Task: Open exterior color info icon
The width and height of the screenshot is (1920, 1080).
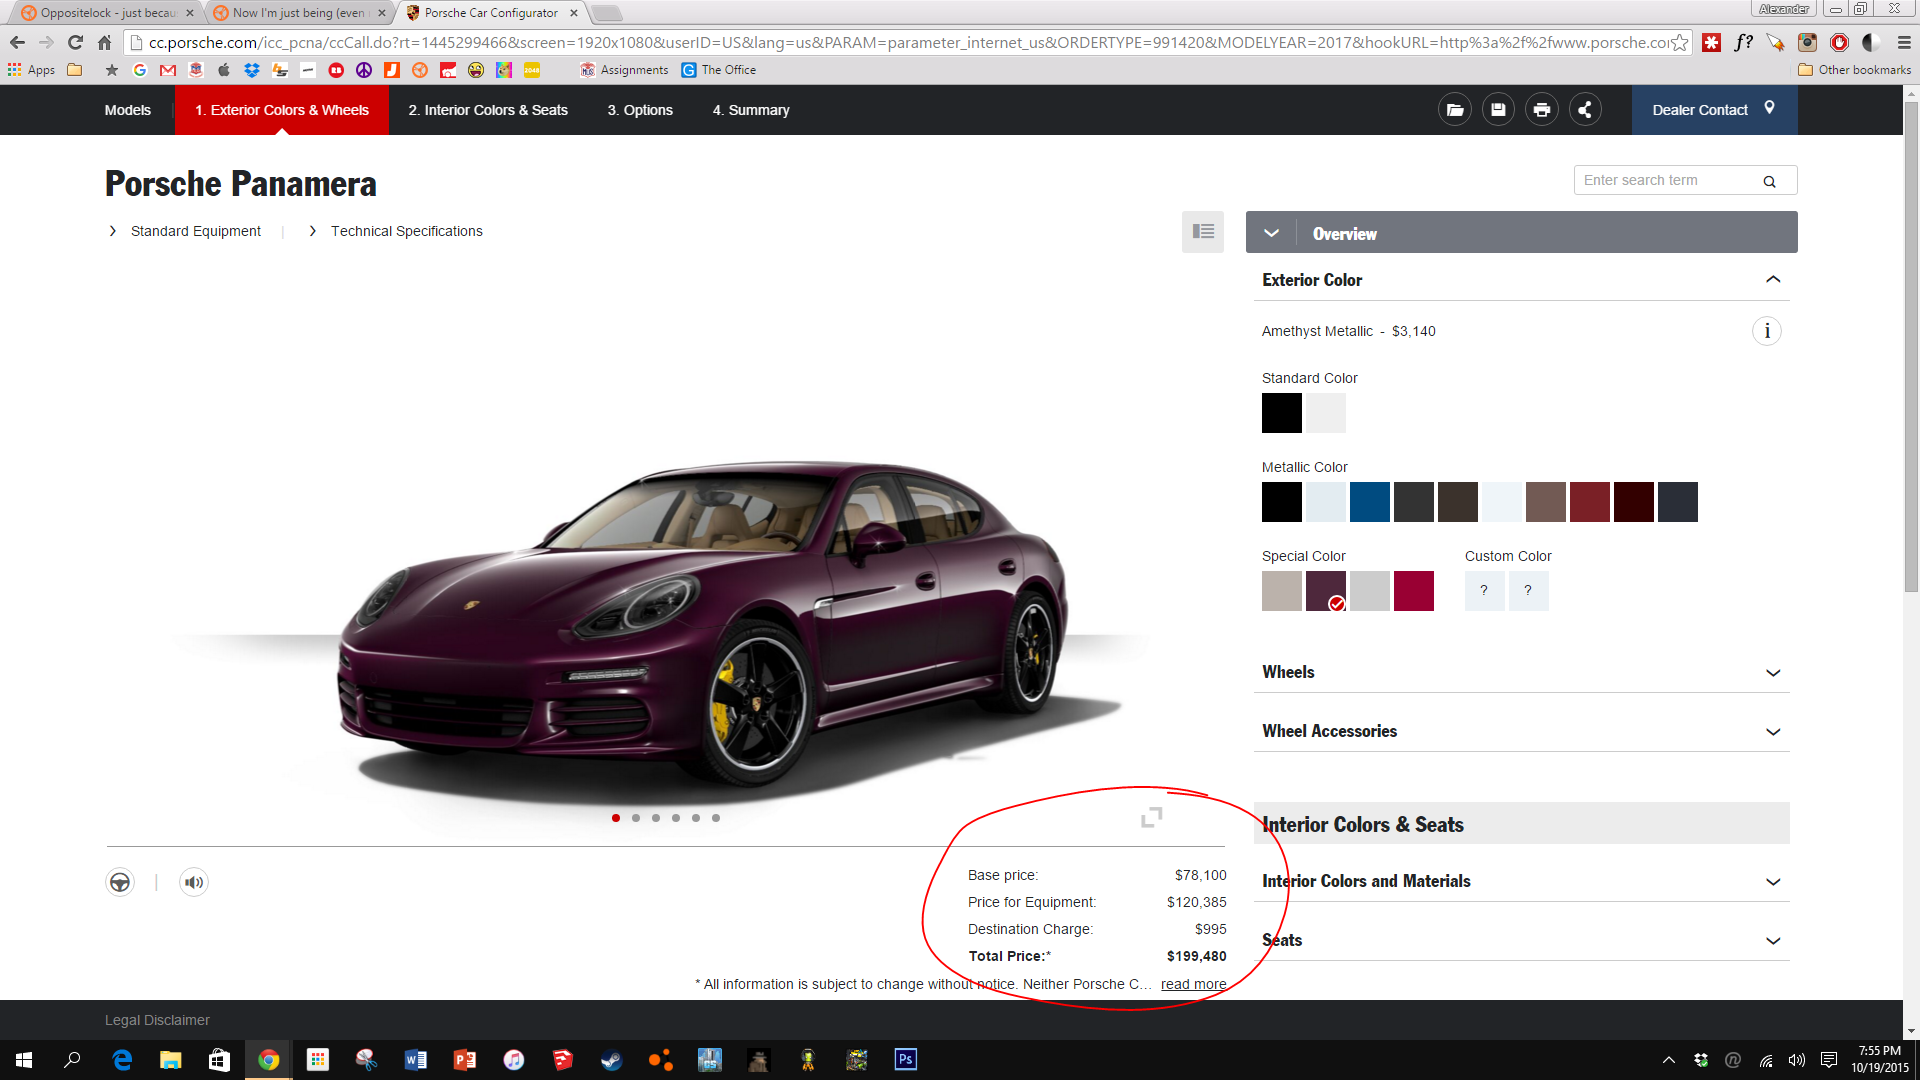Action: pyautogui.click(x=1767, y=331)
